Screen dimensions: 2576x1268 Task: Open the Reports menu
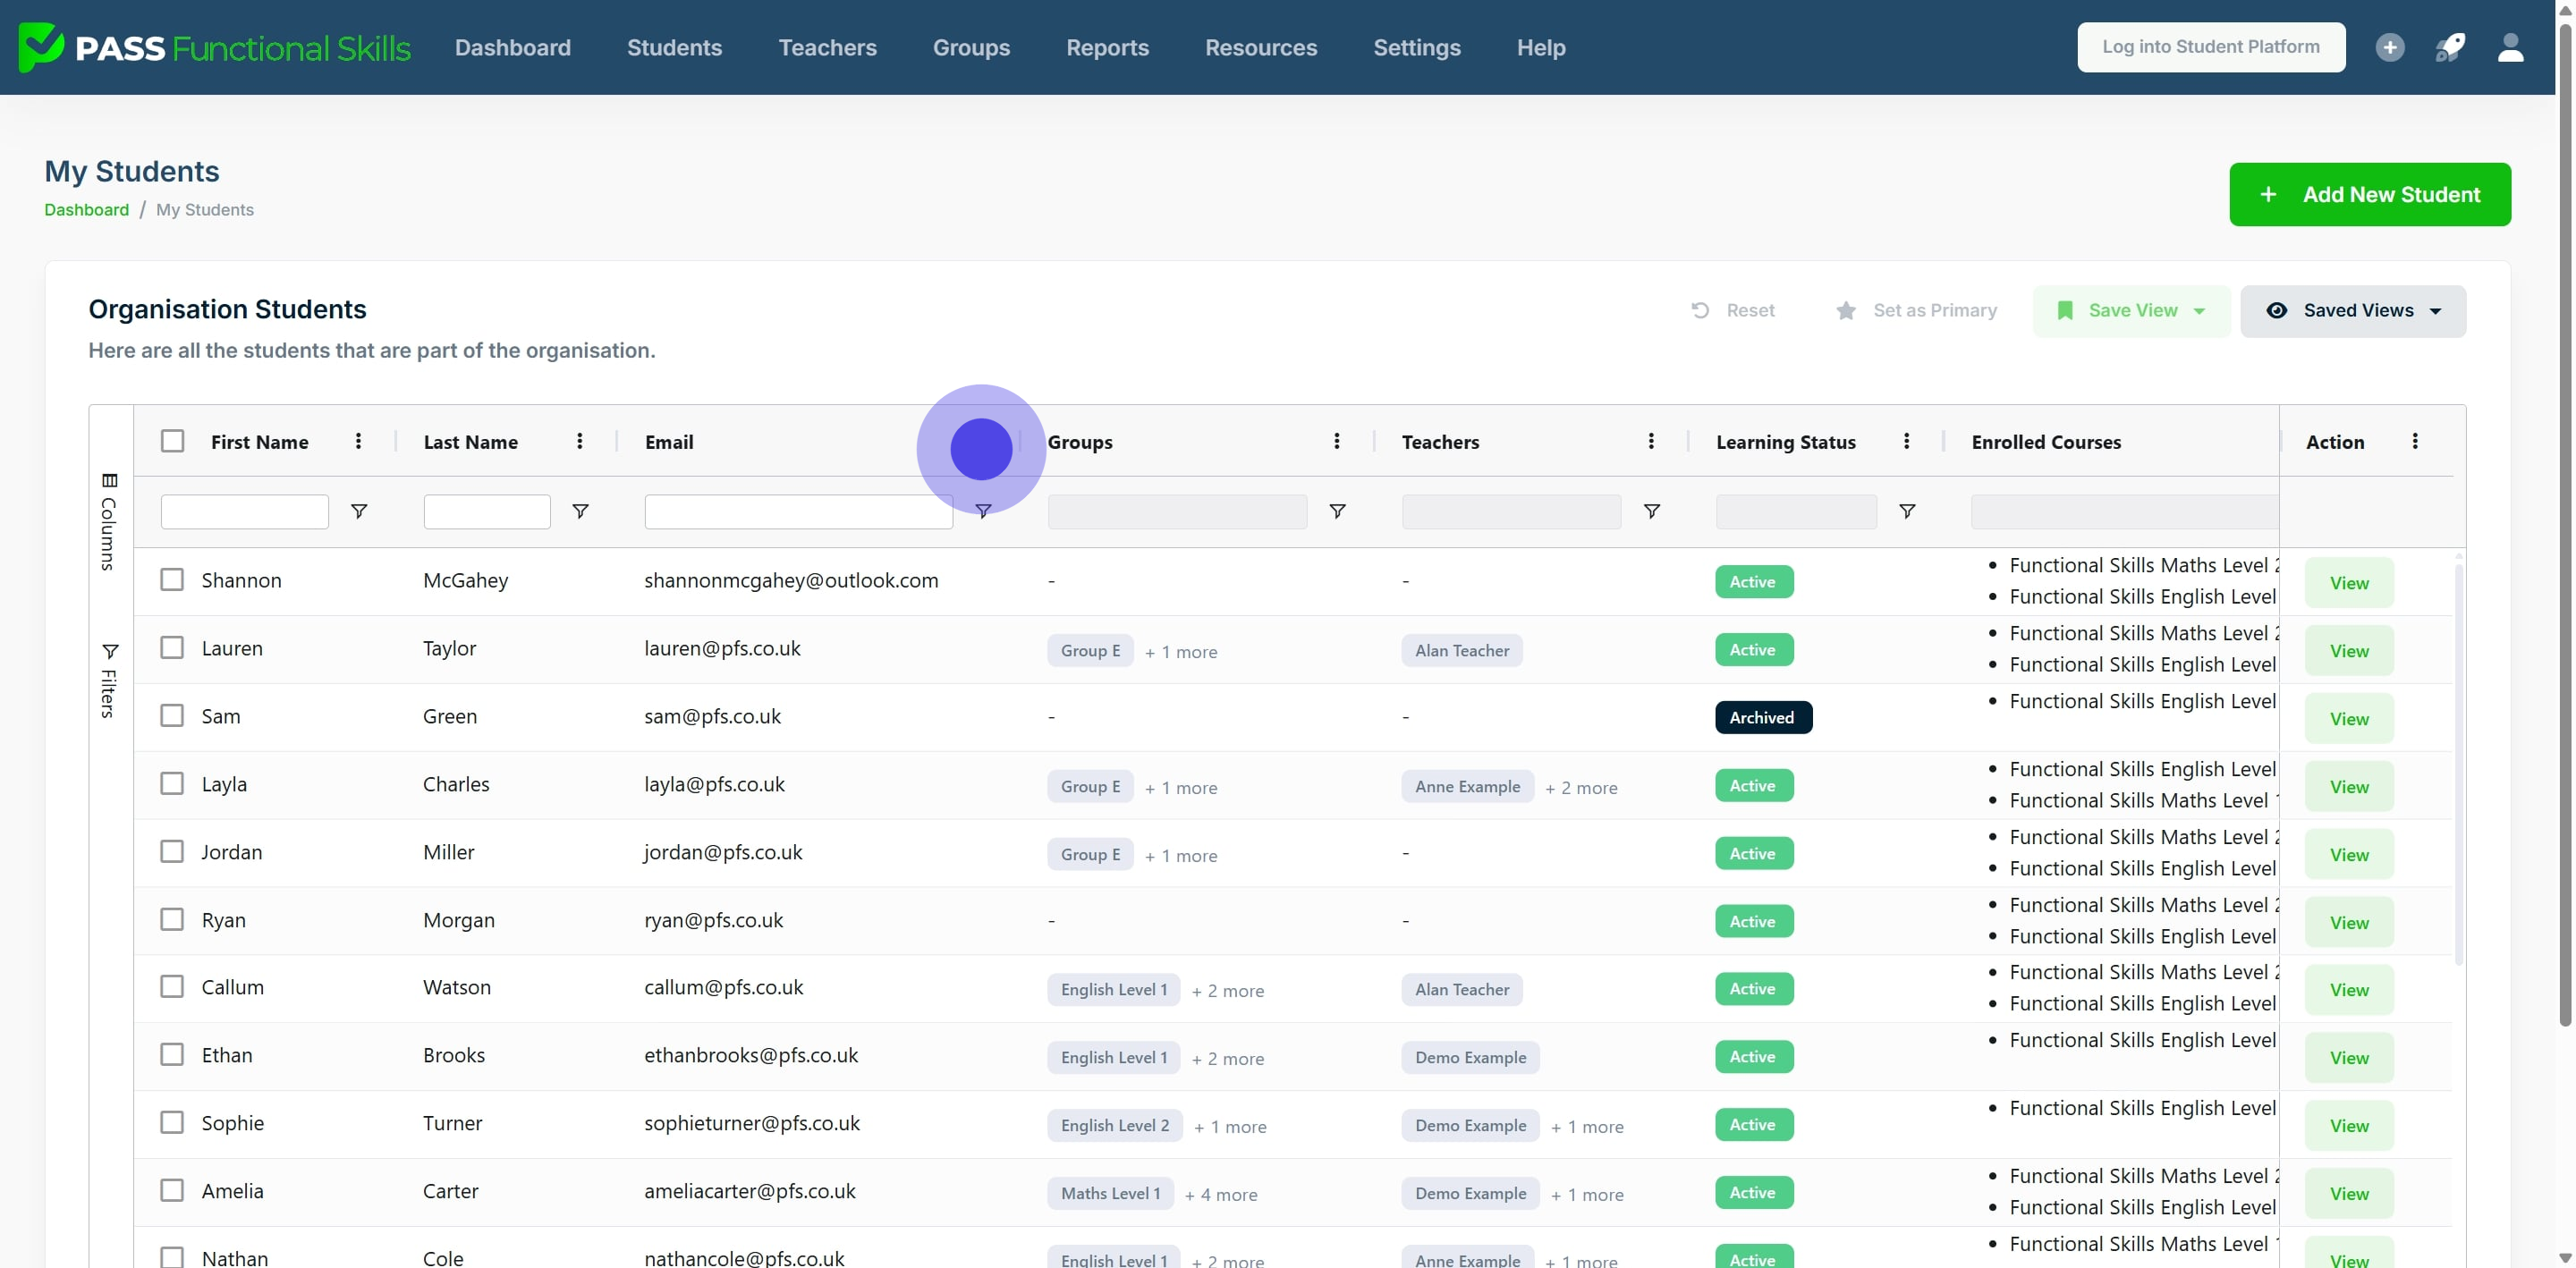[1107, 47]
